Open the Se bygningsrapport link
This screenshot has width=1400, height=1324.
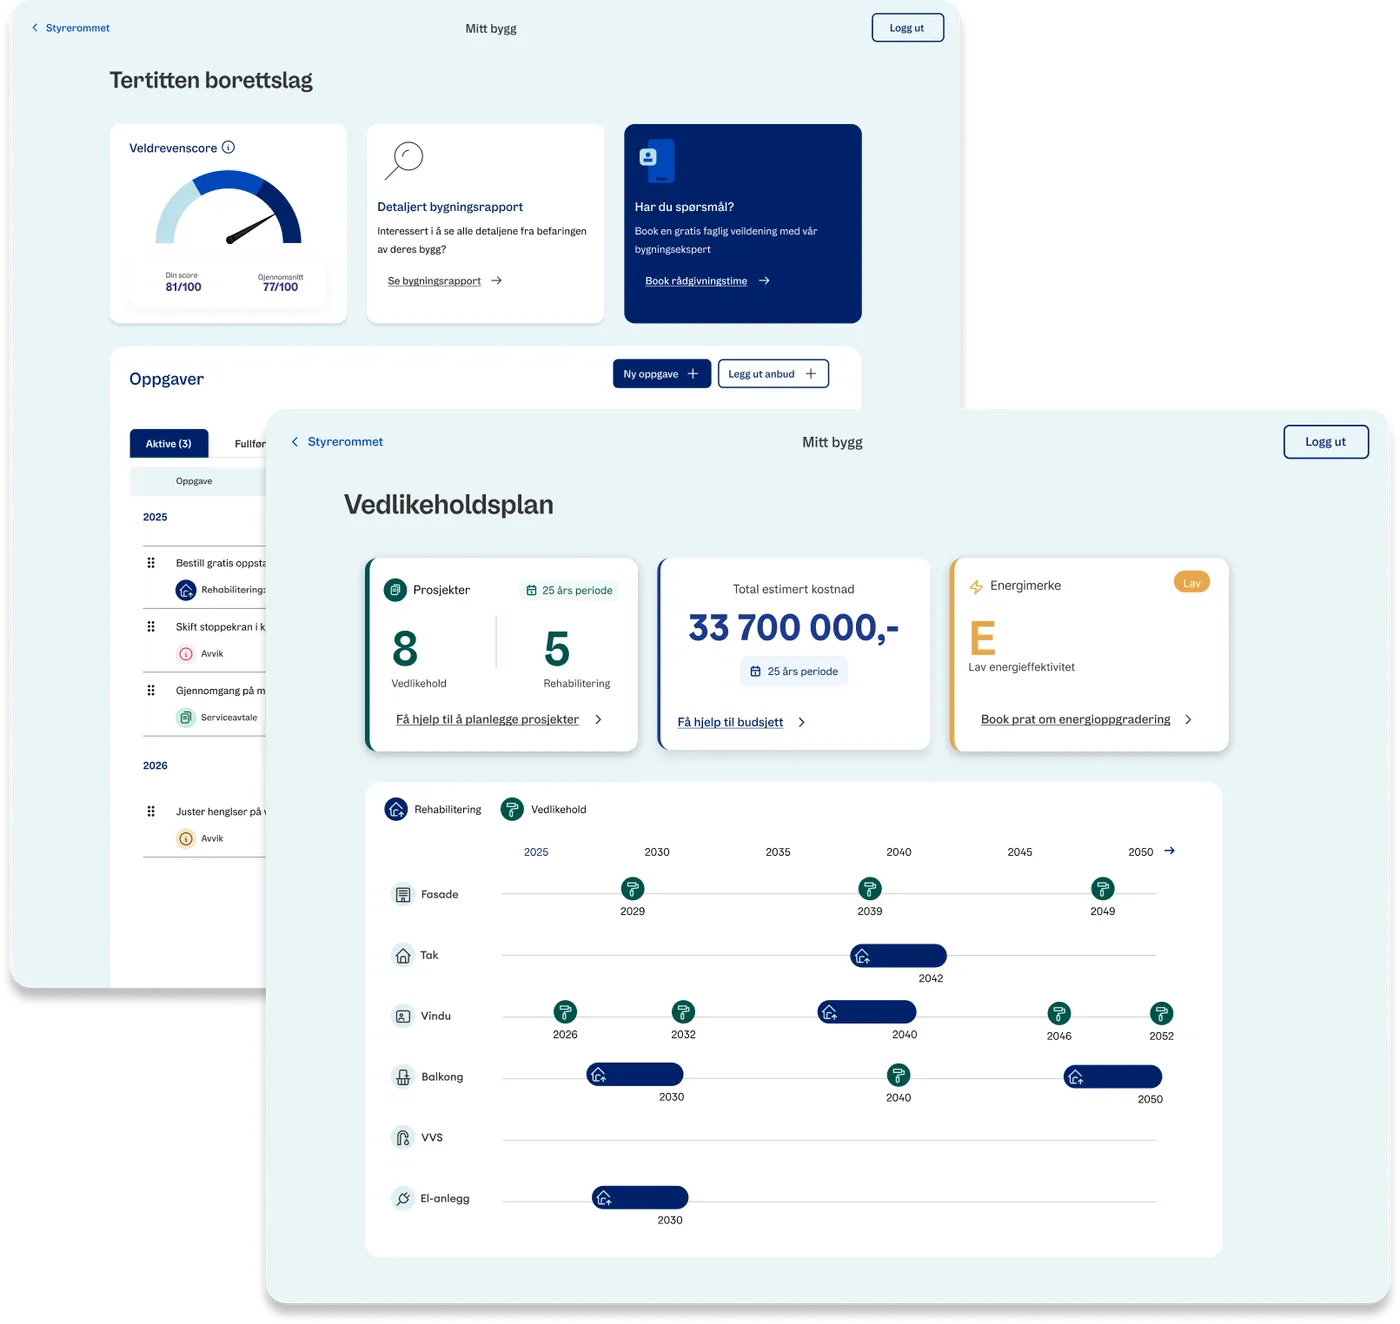pos(445,281)
